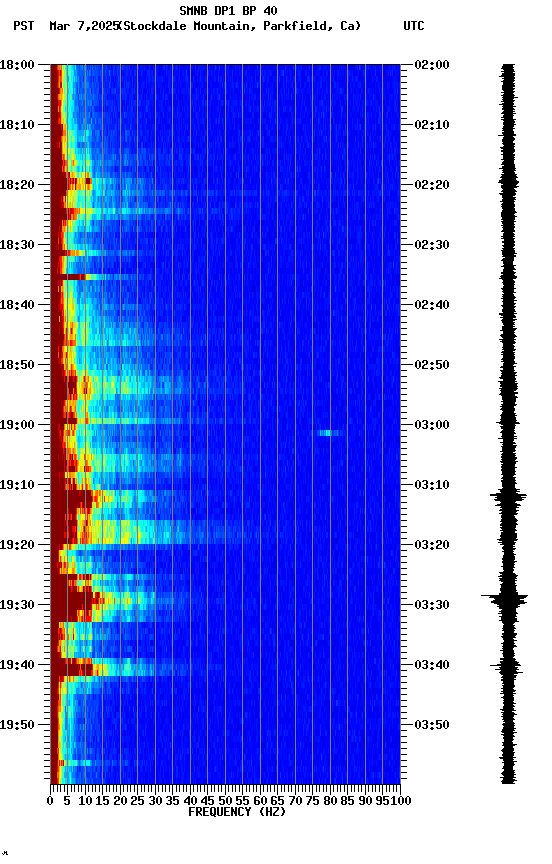Screen dimensions: 552x864
Task: Click the 'FREQUENCY (HZ)' axis title
Action: tap(237, 812)
